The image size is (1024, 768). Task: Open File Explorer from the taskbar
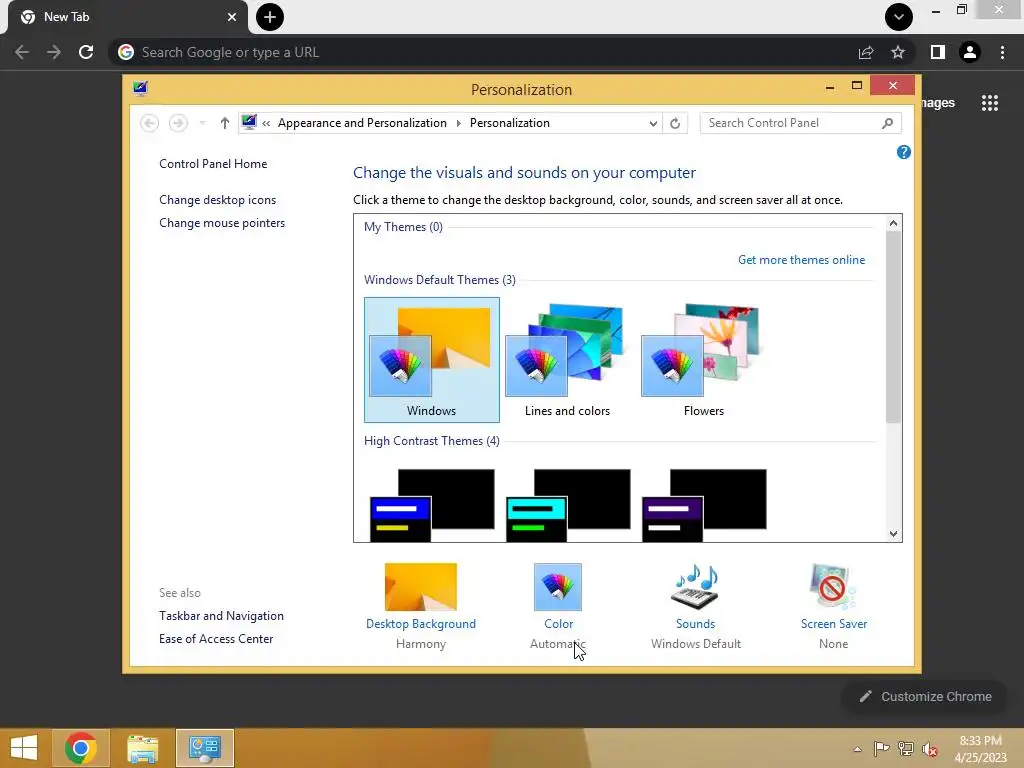[143, 748]
